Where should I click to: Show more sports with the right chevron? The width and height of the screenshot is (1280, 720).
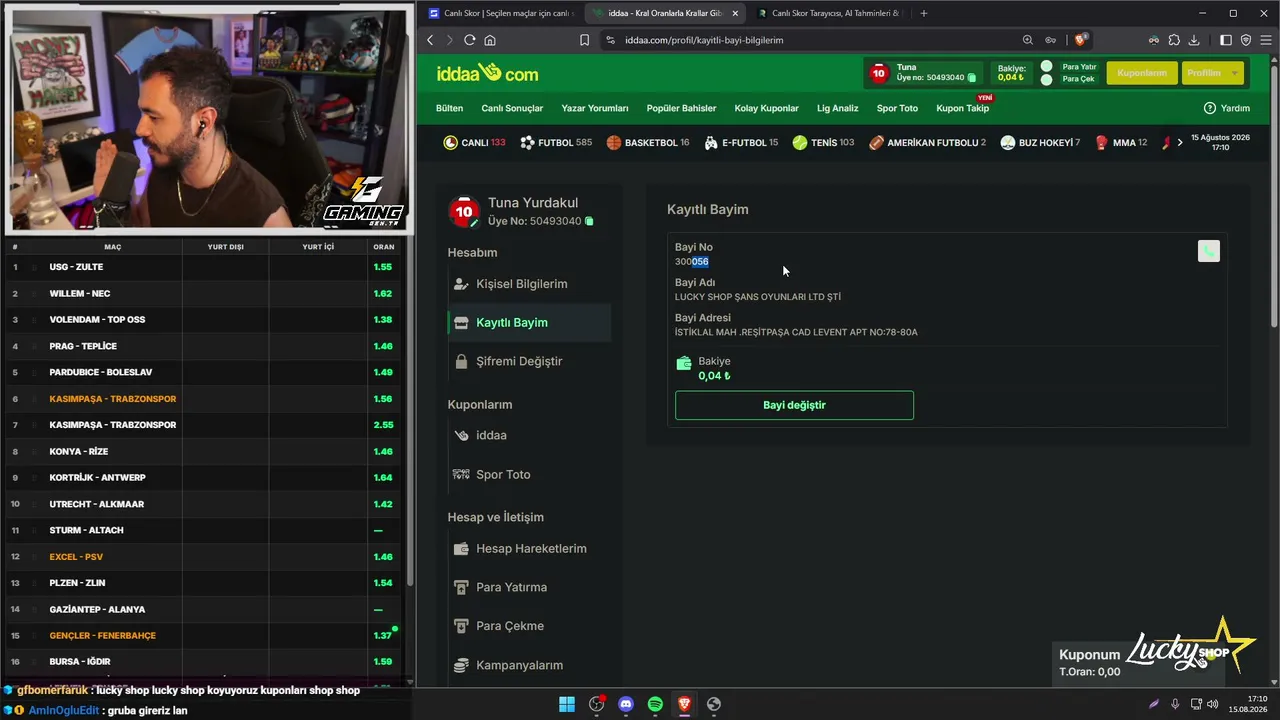(1180, 143)
